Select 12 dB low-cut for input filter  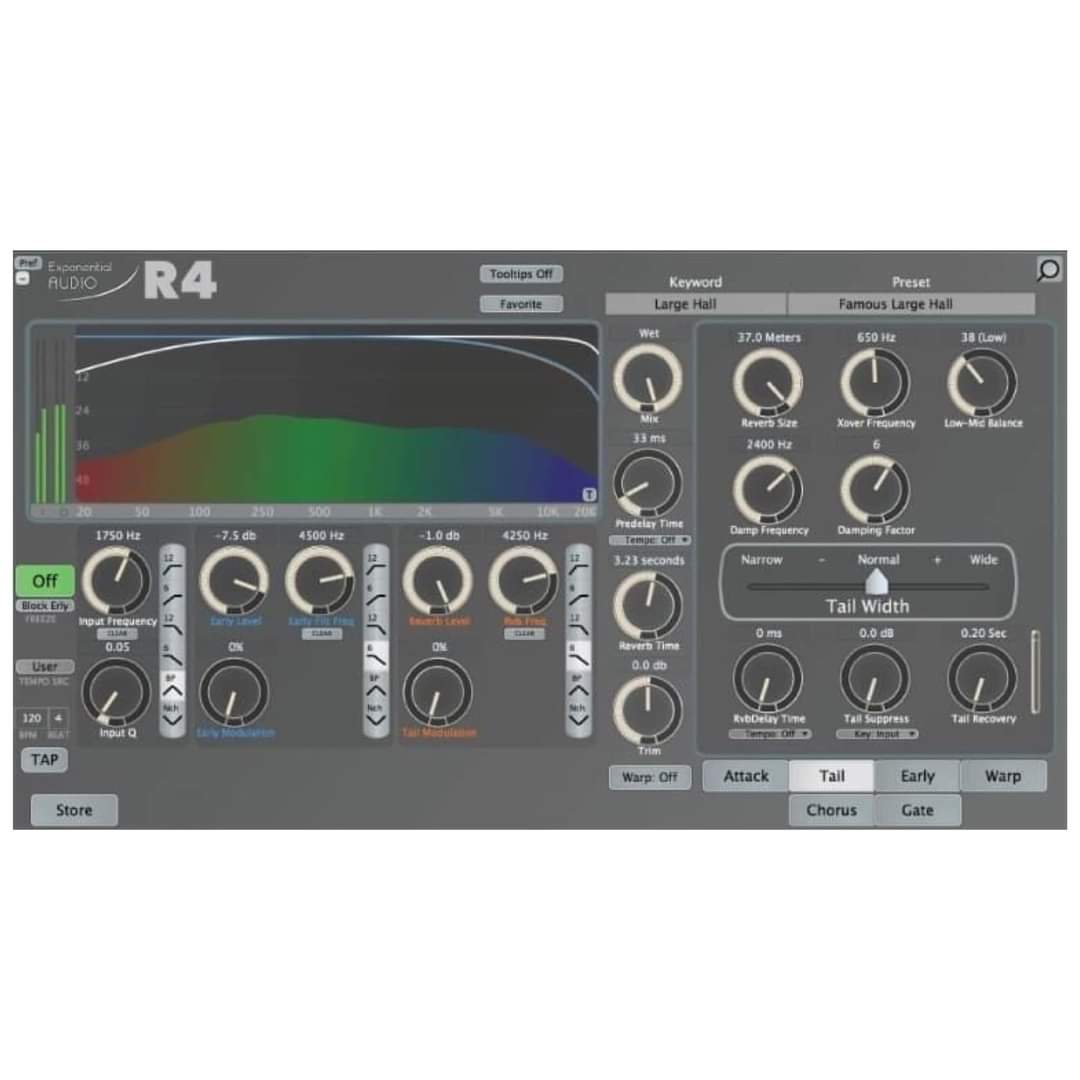point(172,564)
